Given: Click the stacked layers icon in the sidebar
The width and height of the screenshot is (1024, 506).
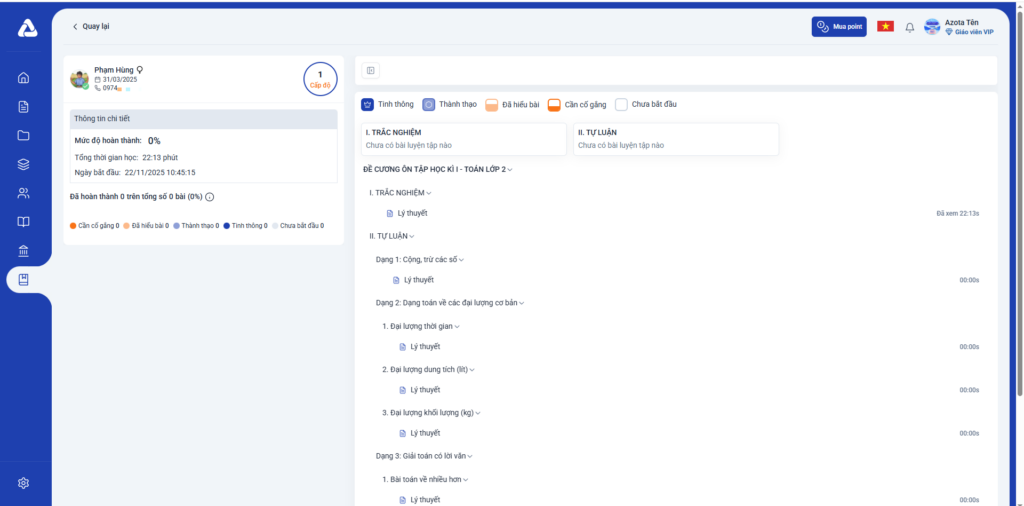Looking at the screenshot, I should click(x=24, y=165).
